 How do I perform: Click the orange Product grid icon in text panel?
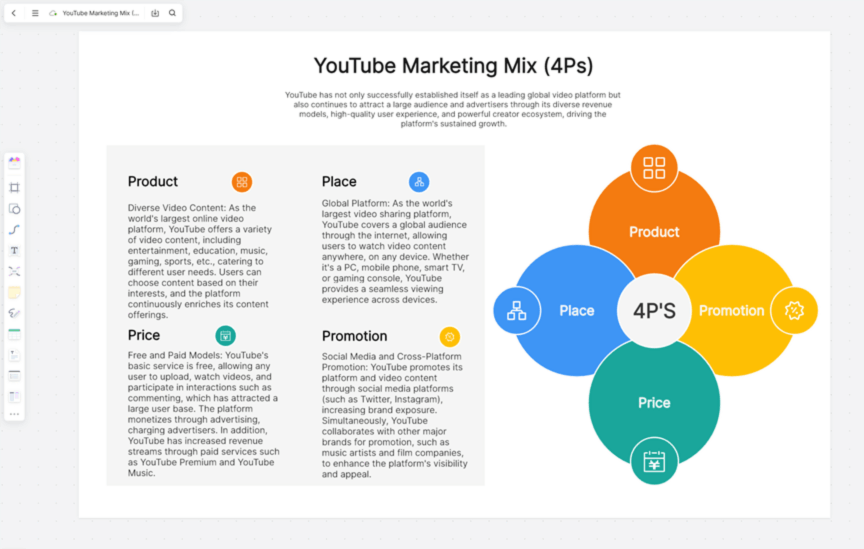coord(242,182)
